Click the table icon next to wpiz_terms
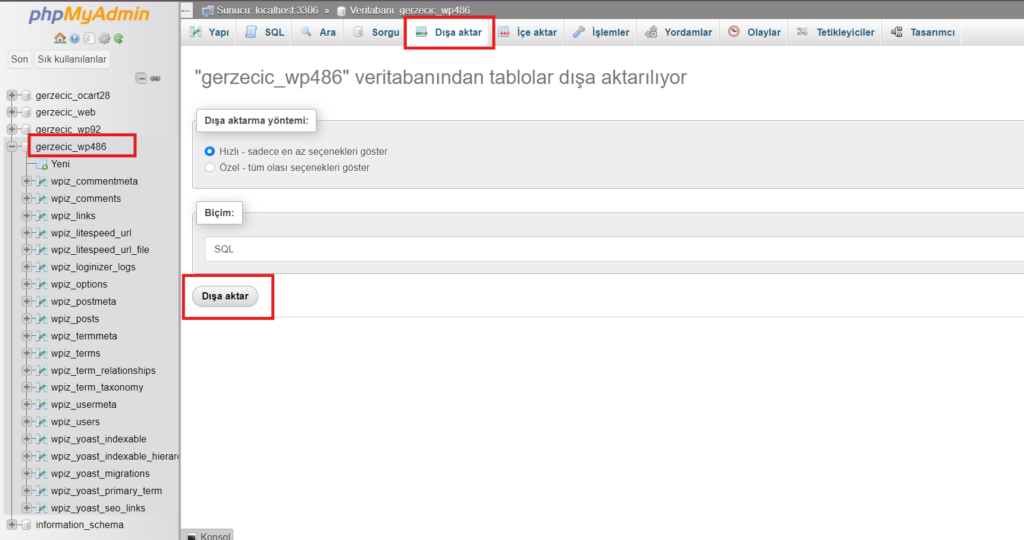 [42, 353]
